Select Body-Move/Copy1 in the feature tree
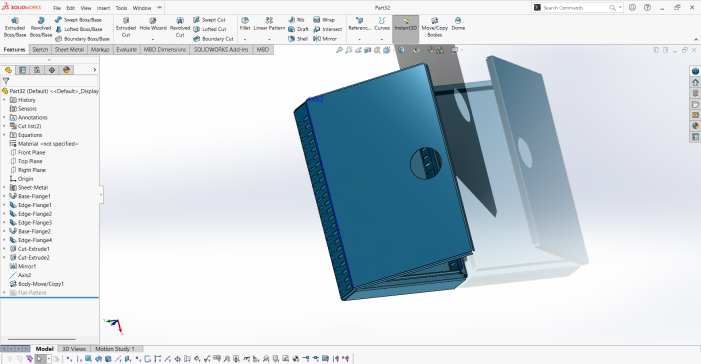This screenshot has height=364, width=701. point(41,284)
